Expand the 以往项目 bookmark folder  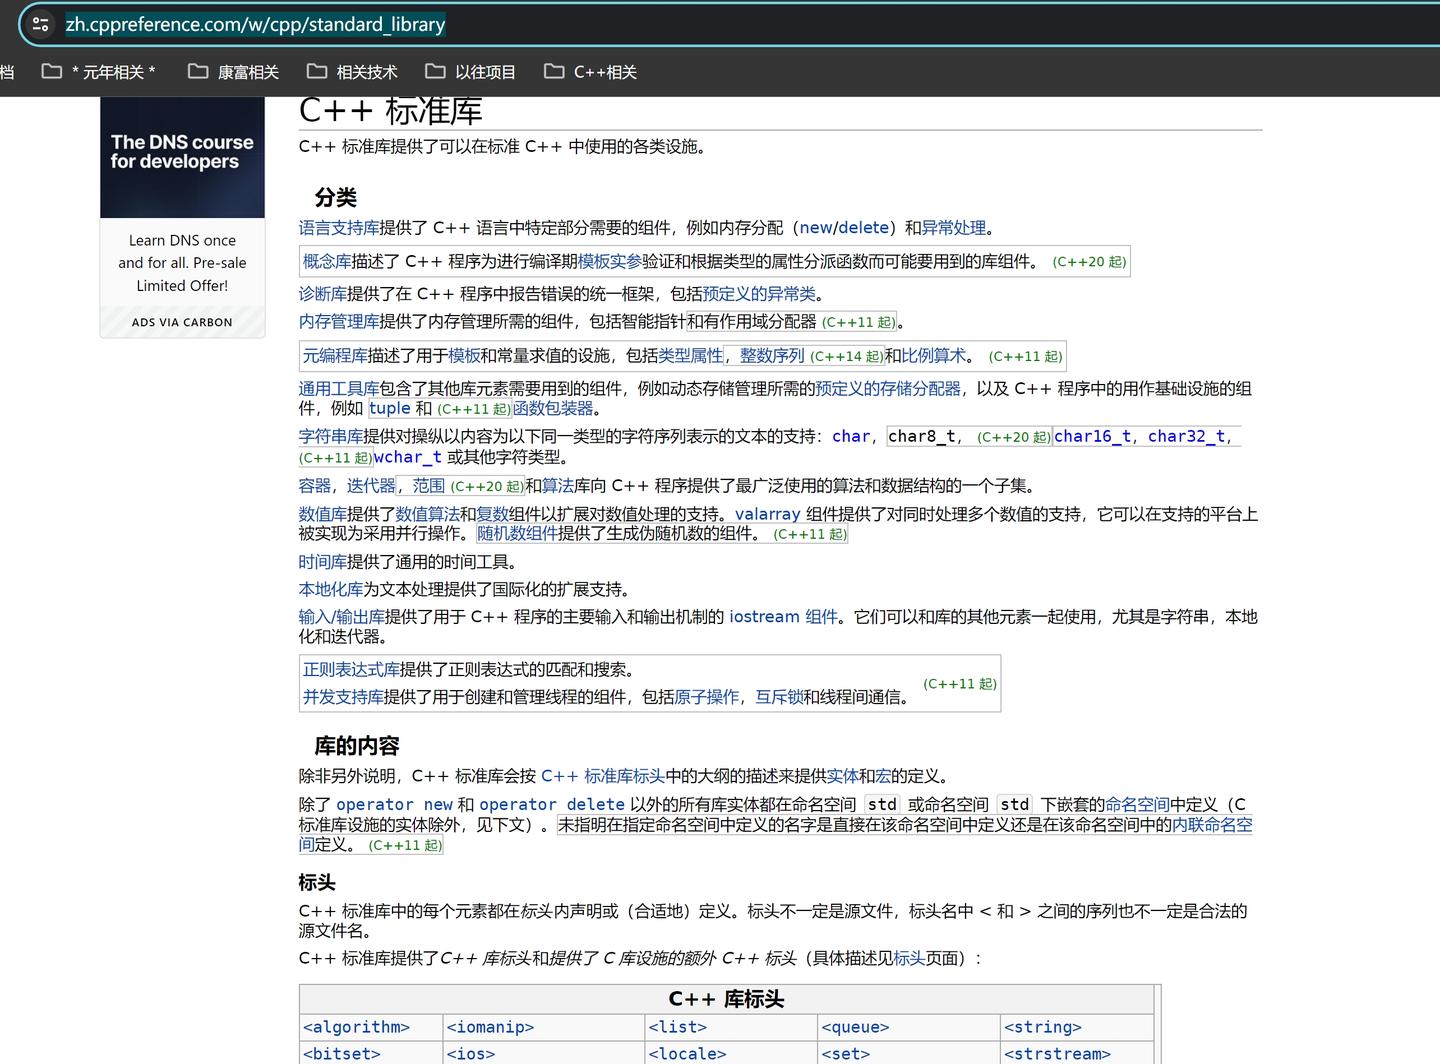click(x=487, y=71)
